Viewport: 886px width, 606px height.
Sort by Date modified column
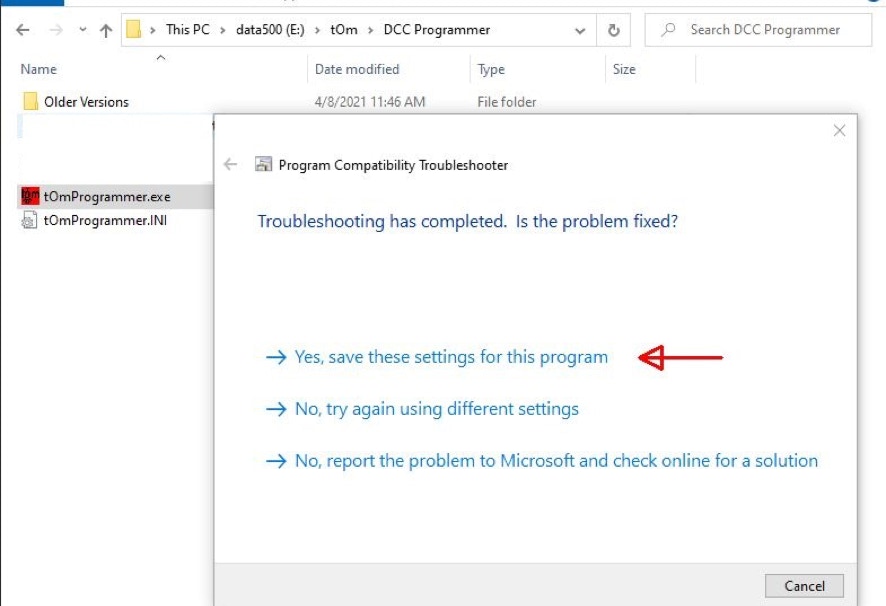coord(357,69)
